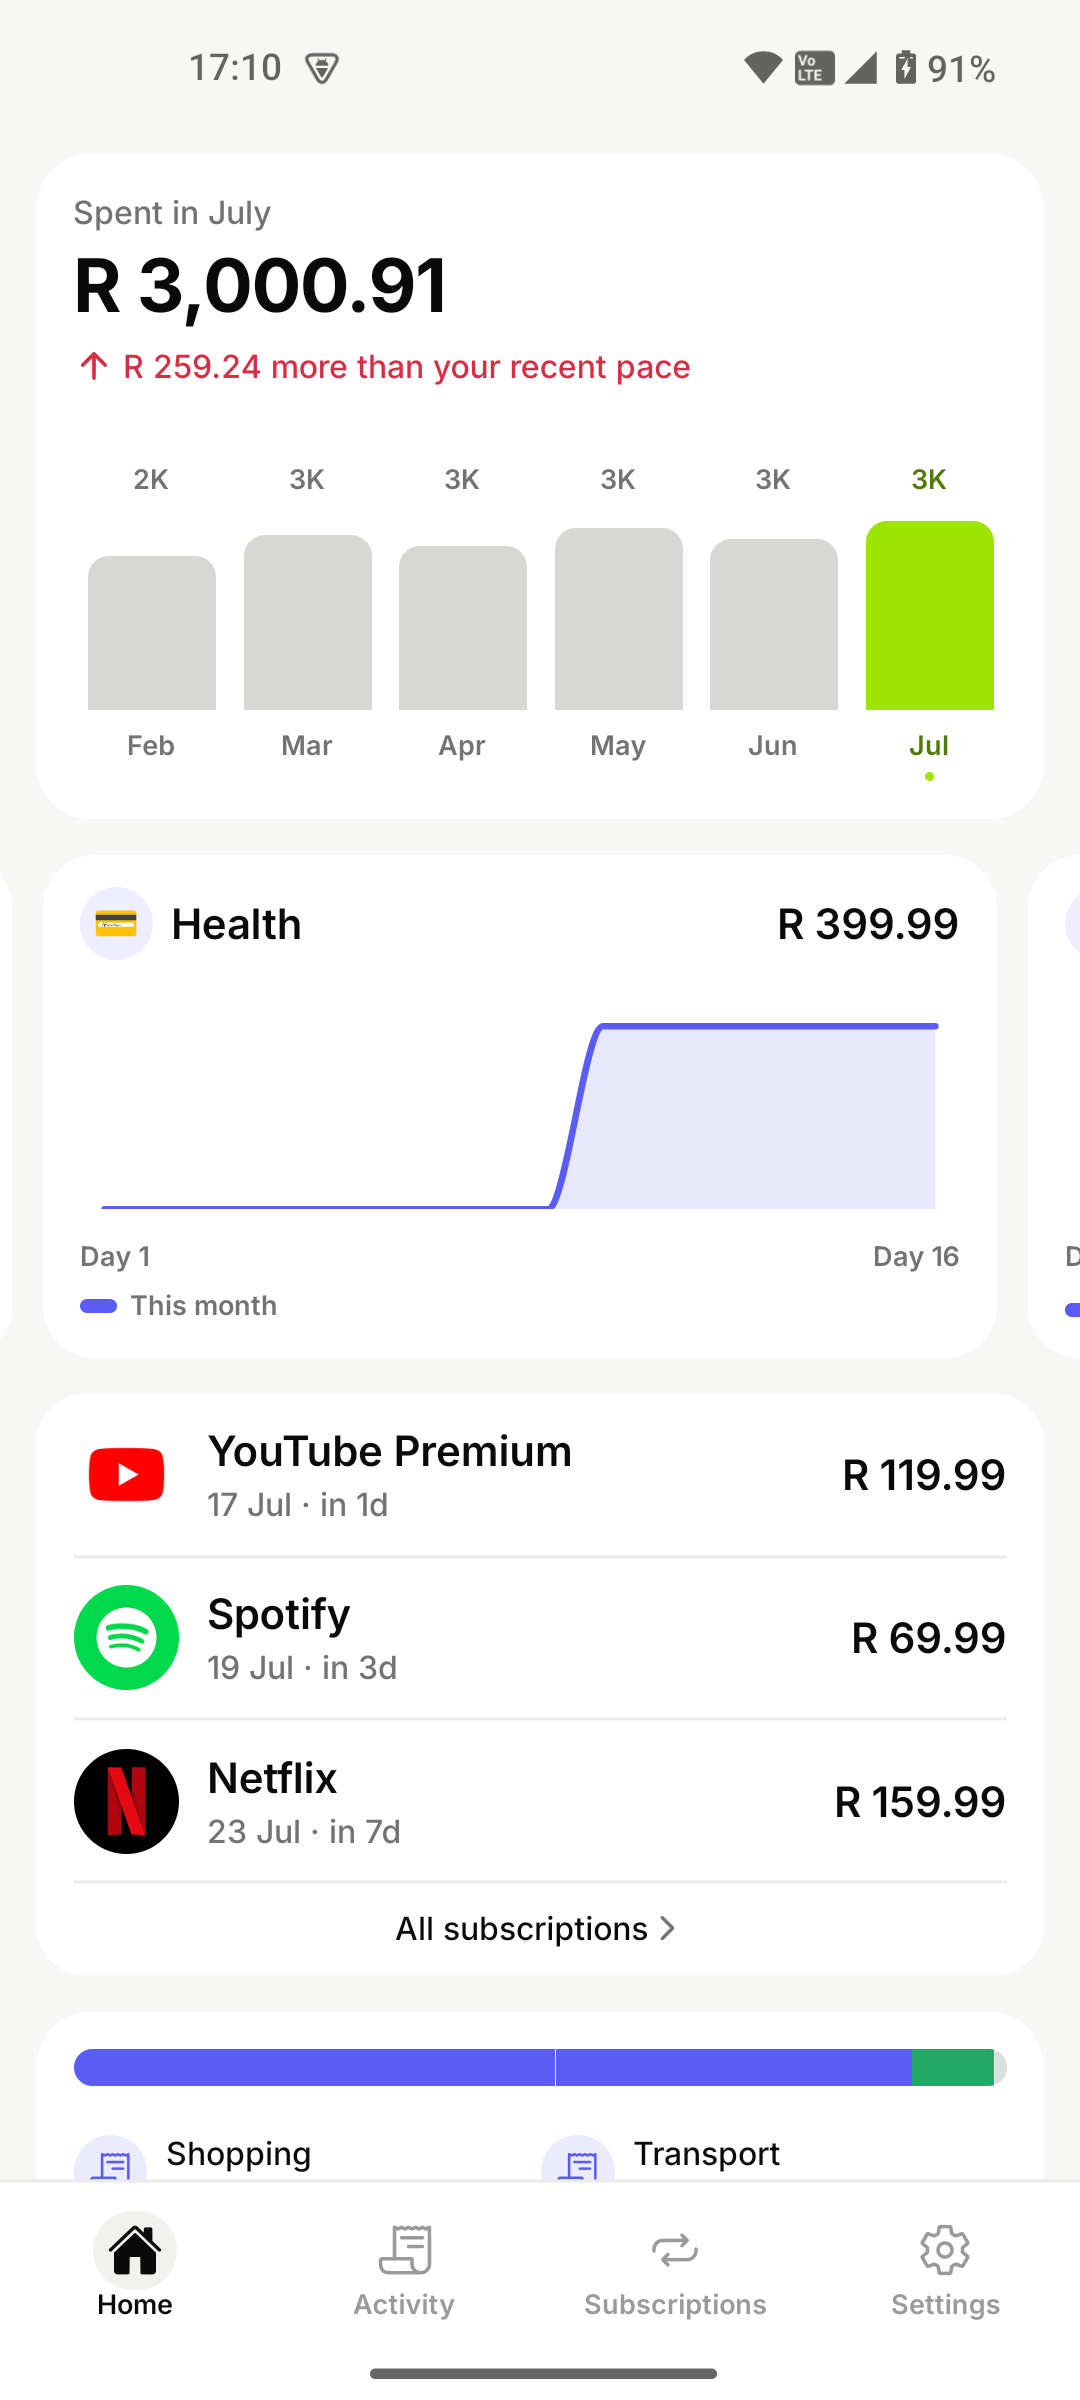This screenshot has width=1080, height=2400.
Task: Select the Feb spending bar
Action: (152, 633)
